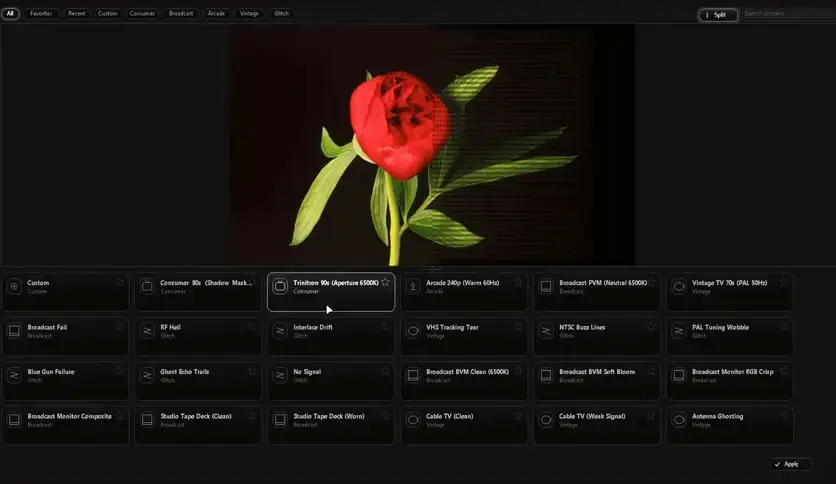Click the Apply button
The image size is (836, 484).
[791, 464]
